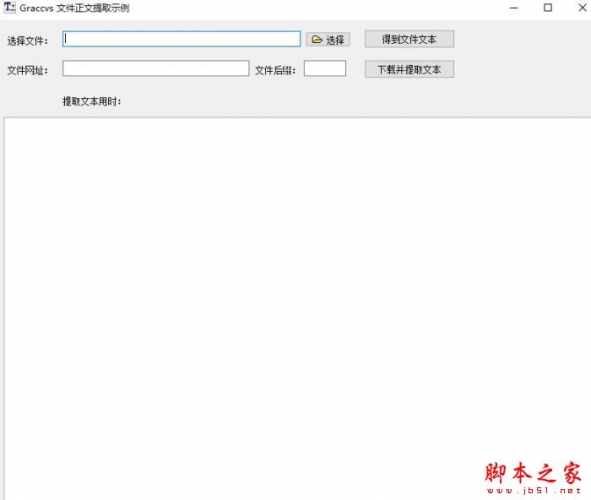Click the 提取文本用时 label

click(x=92, y=101)
